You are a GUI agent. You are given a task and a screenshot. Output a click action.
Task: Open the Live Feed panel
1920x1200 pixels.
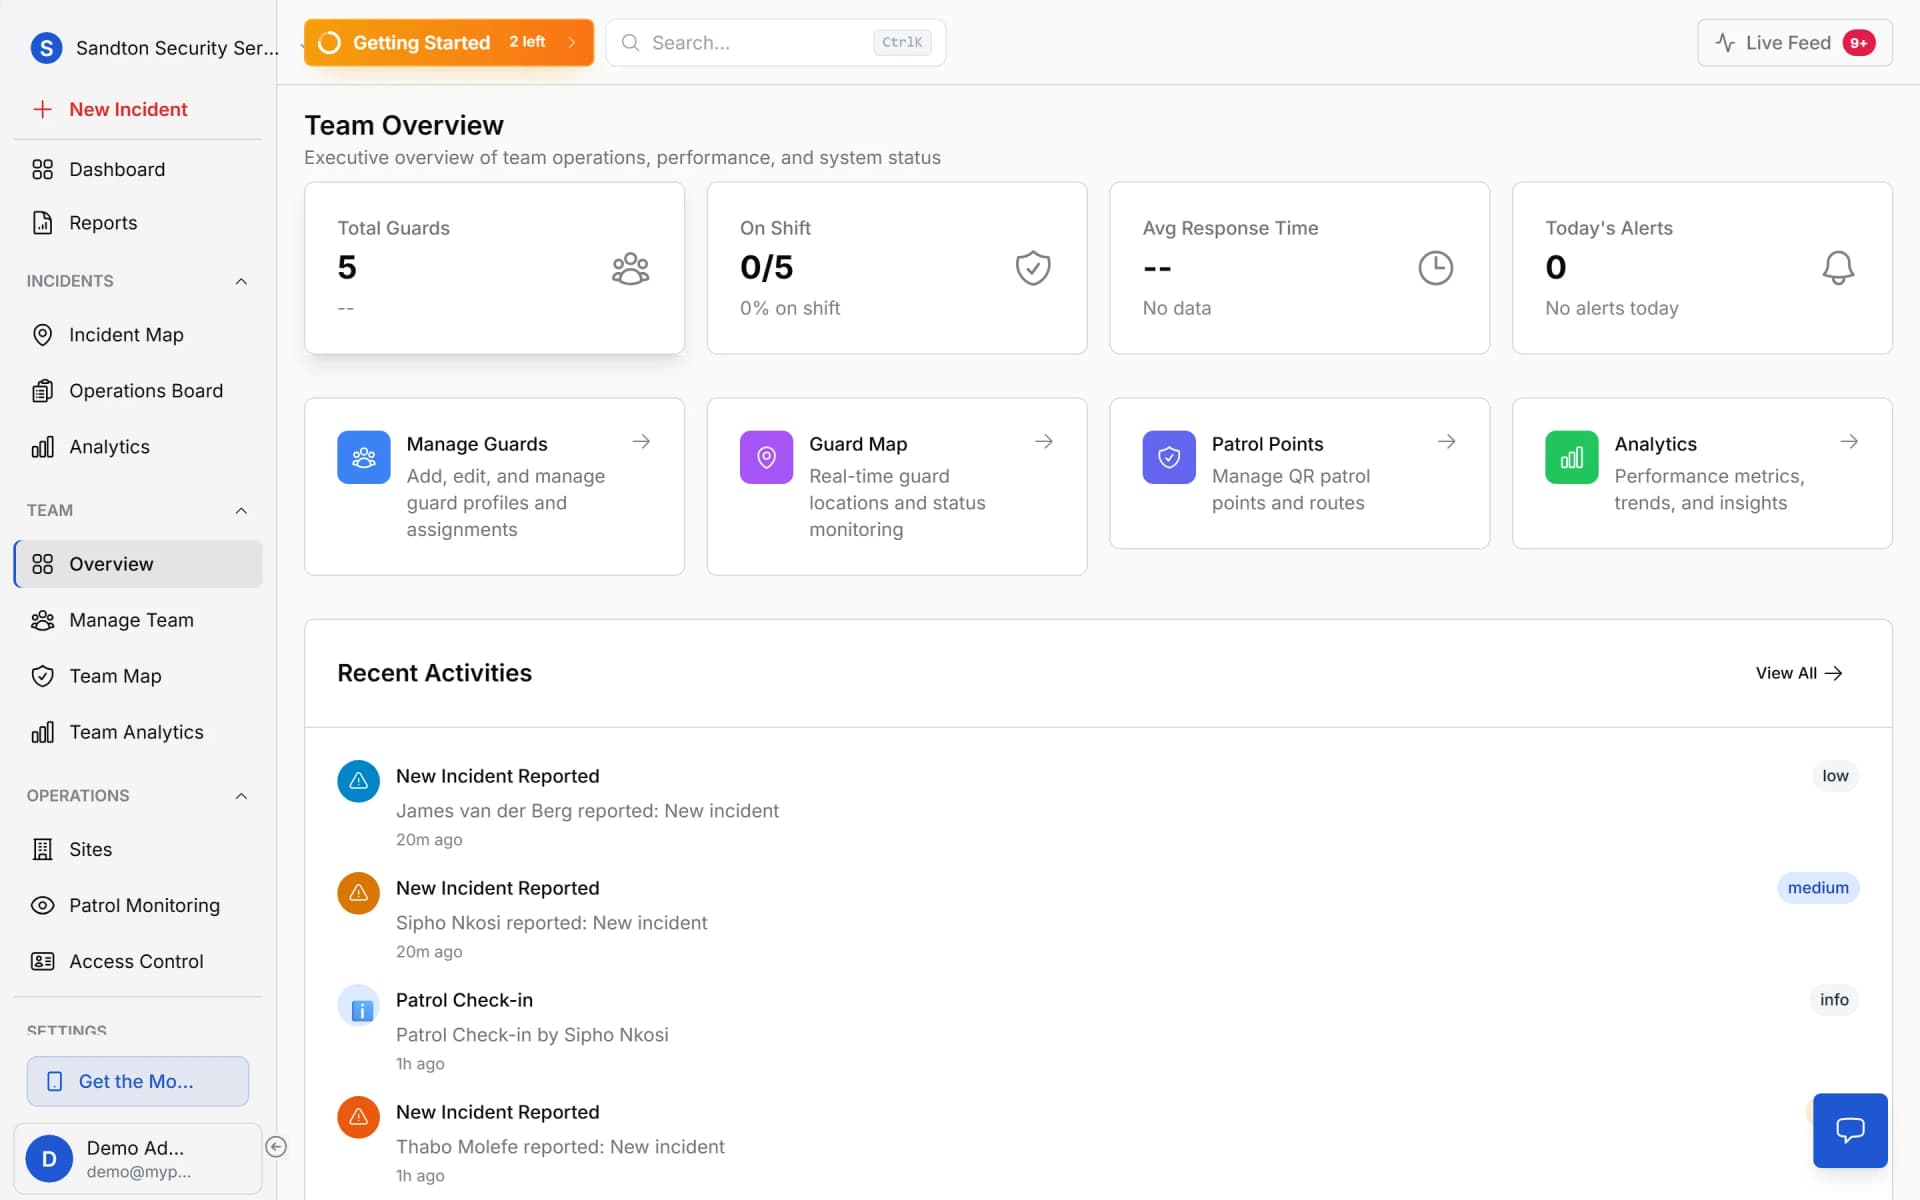coord(1793,42)
